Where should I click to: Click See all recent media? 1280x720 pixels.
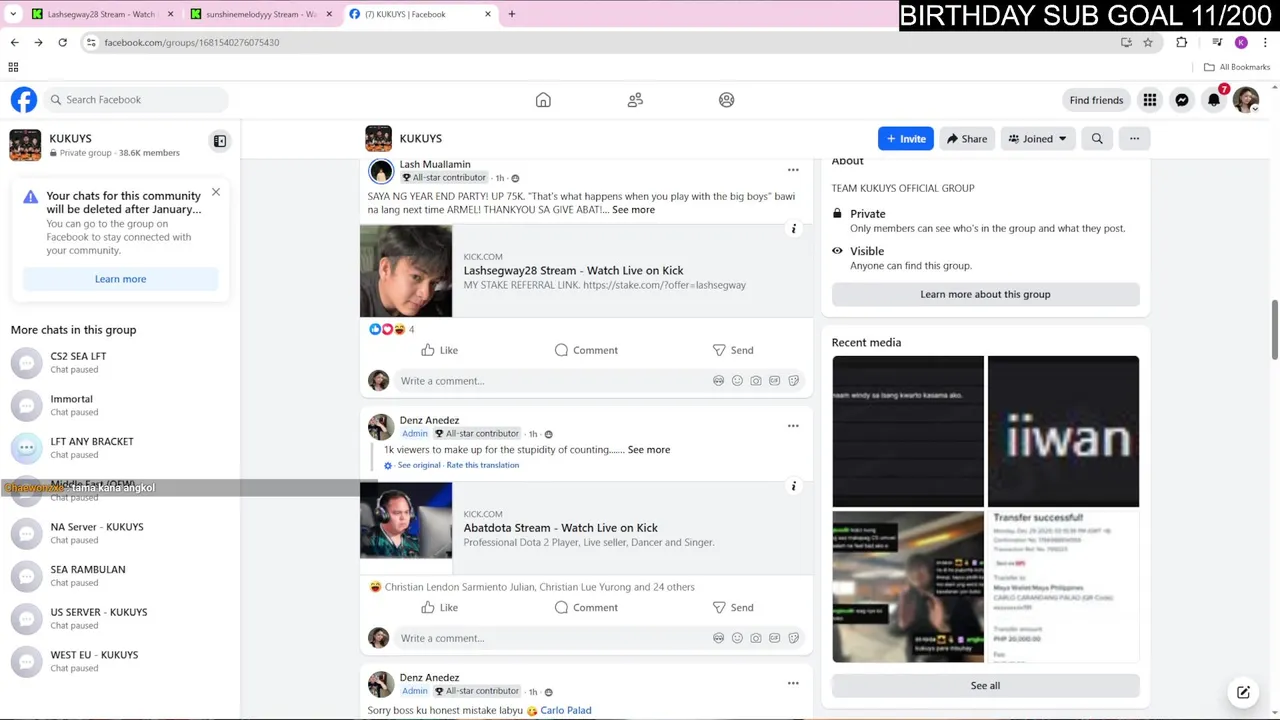[x=985, y=685]
